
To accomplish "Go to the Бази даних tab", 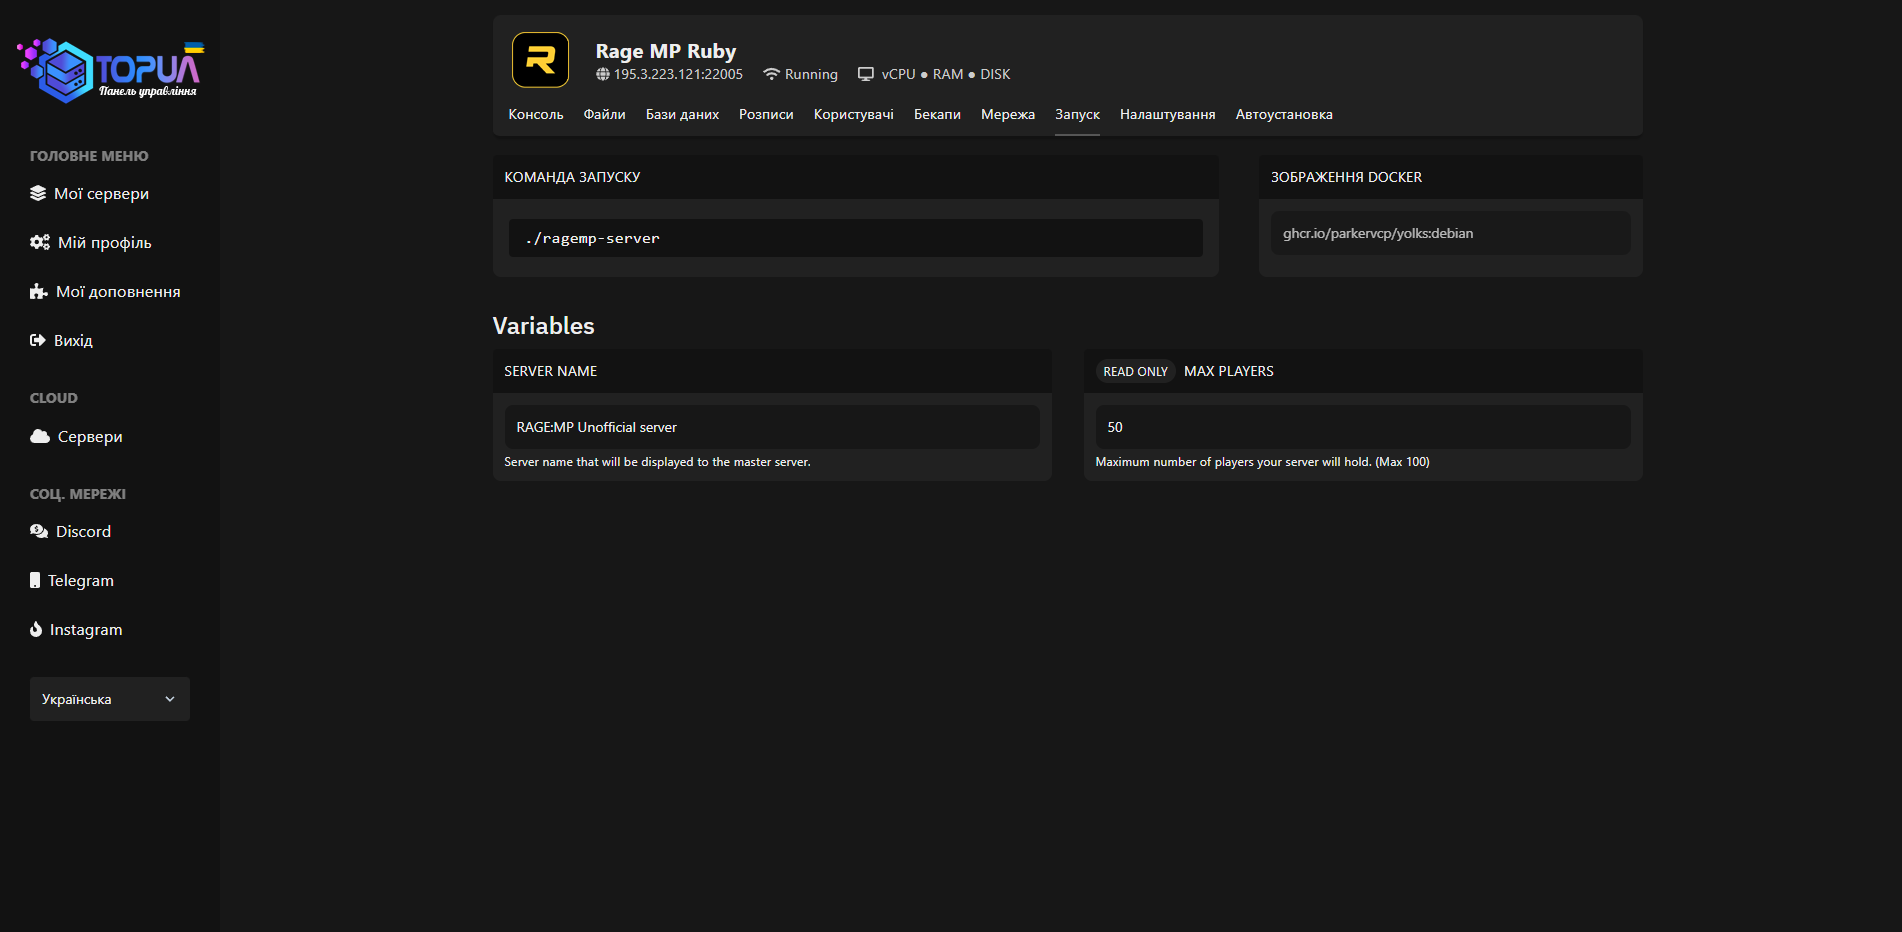I will coord(682,114).
